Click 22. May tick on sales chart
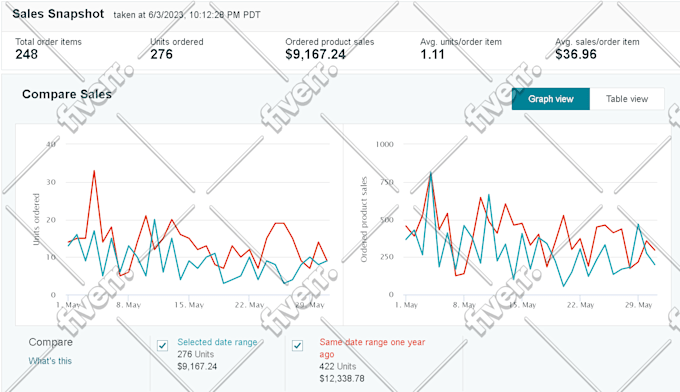 (x=580, y=305)
